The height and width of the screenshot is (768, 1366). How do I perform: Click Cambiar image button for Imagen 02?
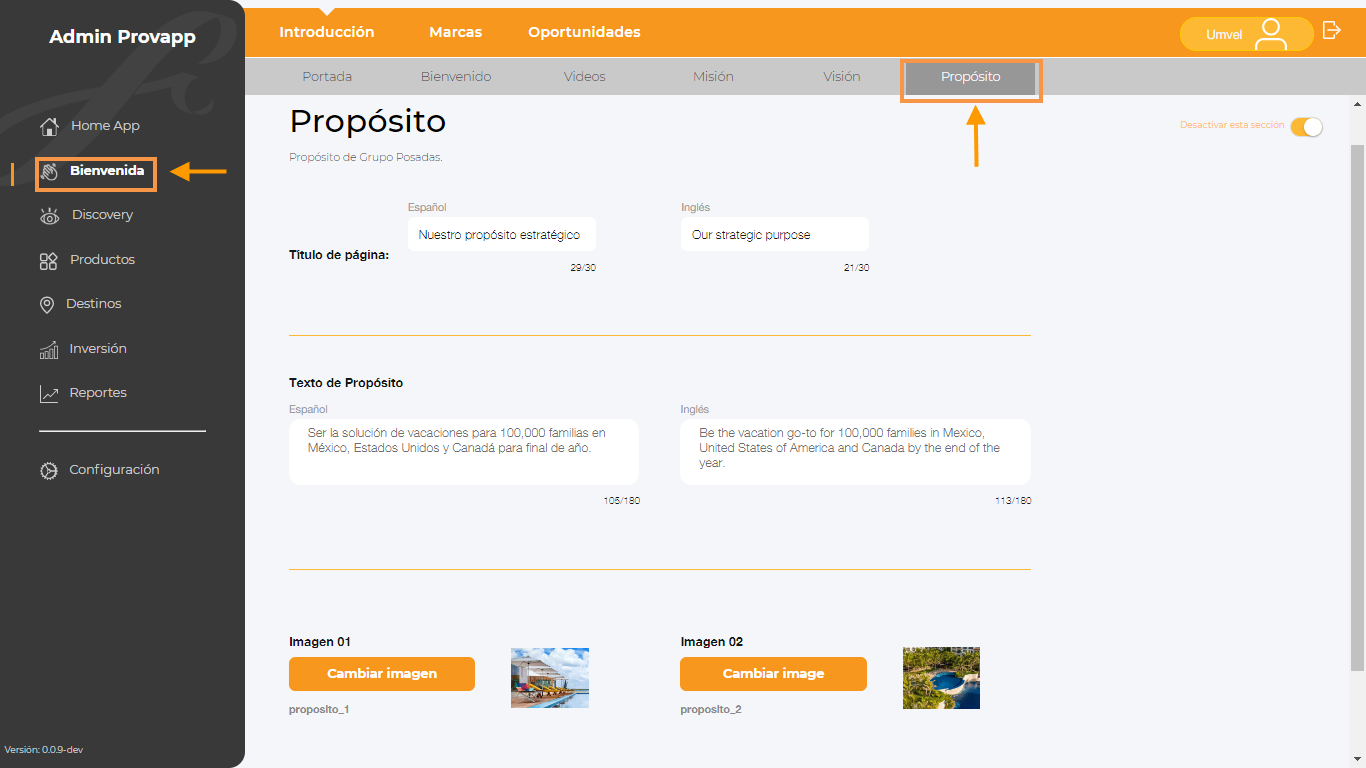coord(773,674)
